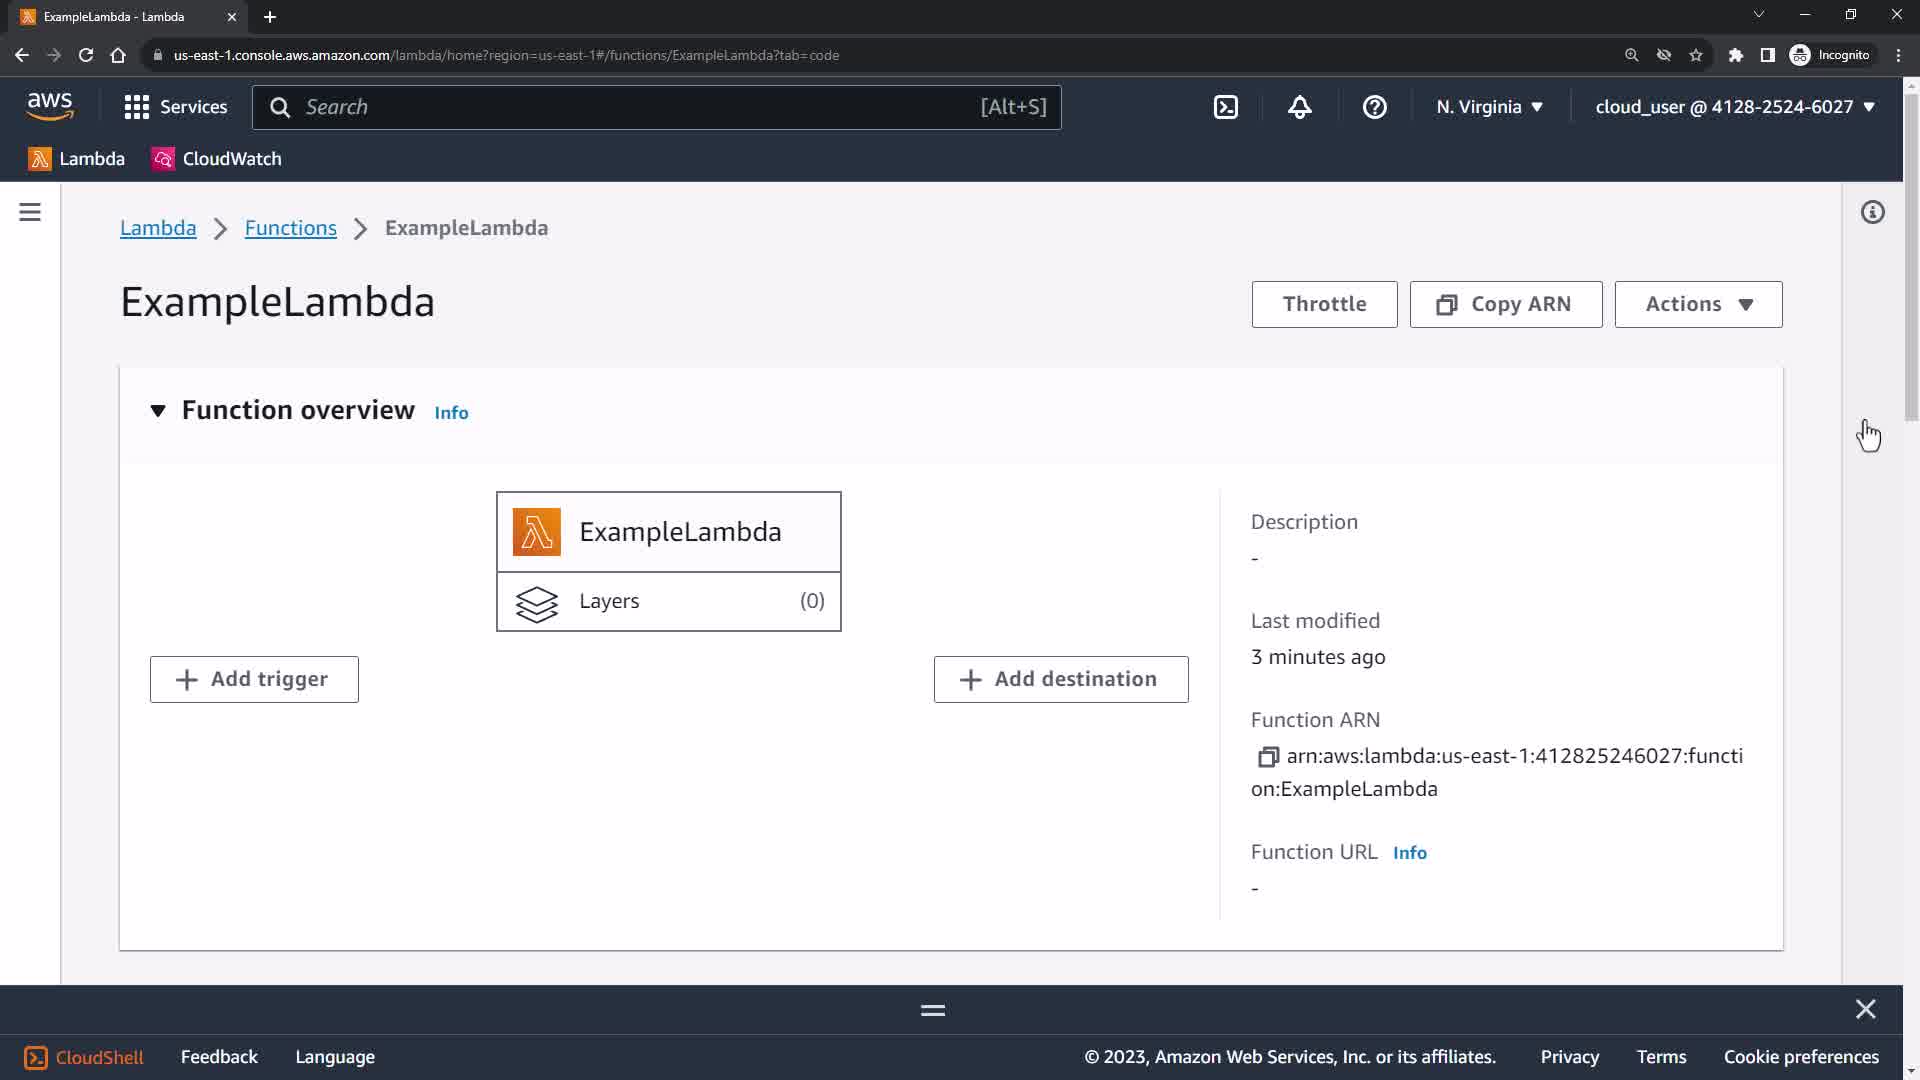This screenshot has width=1920, height=1080.
Task: Click the Layers stack icon
Action: point(537,602)
